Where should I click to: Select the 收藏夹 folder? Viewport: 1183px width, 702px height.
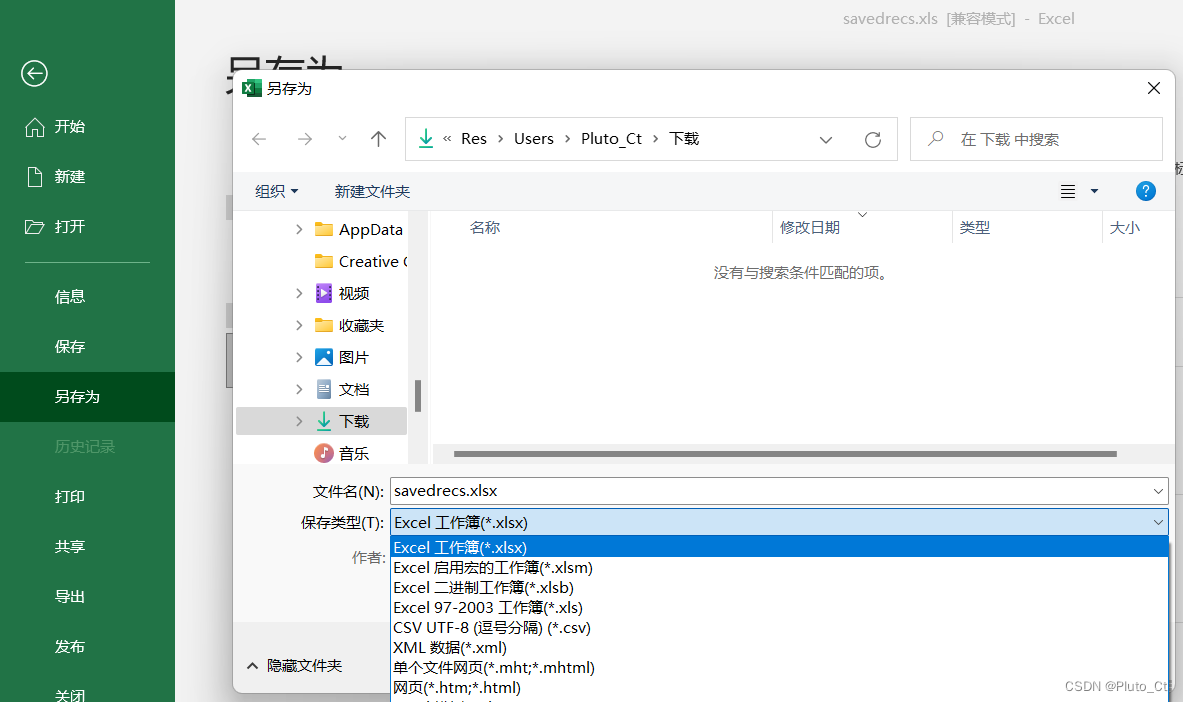point(349,325)
